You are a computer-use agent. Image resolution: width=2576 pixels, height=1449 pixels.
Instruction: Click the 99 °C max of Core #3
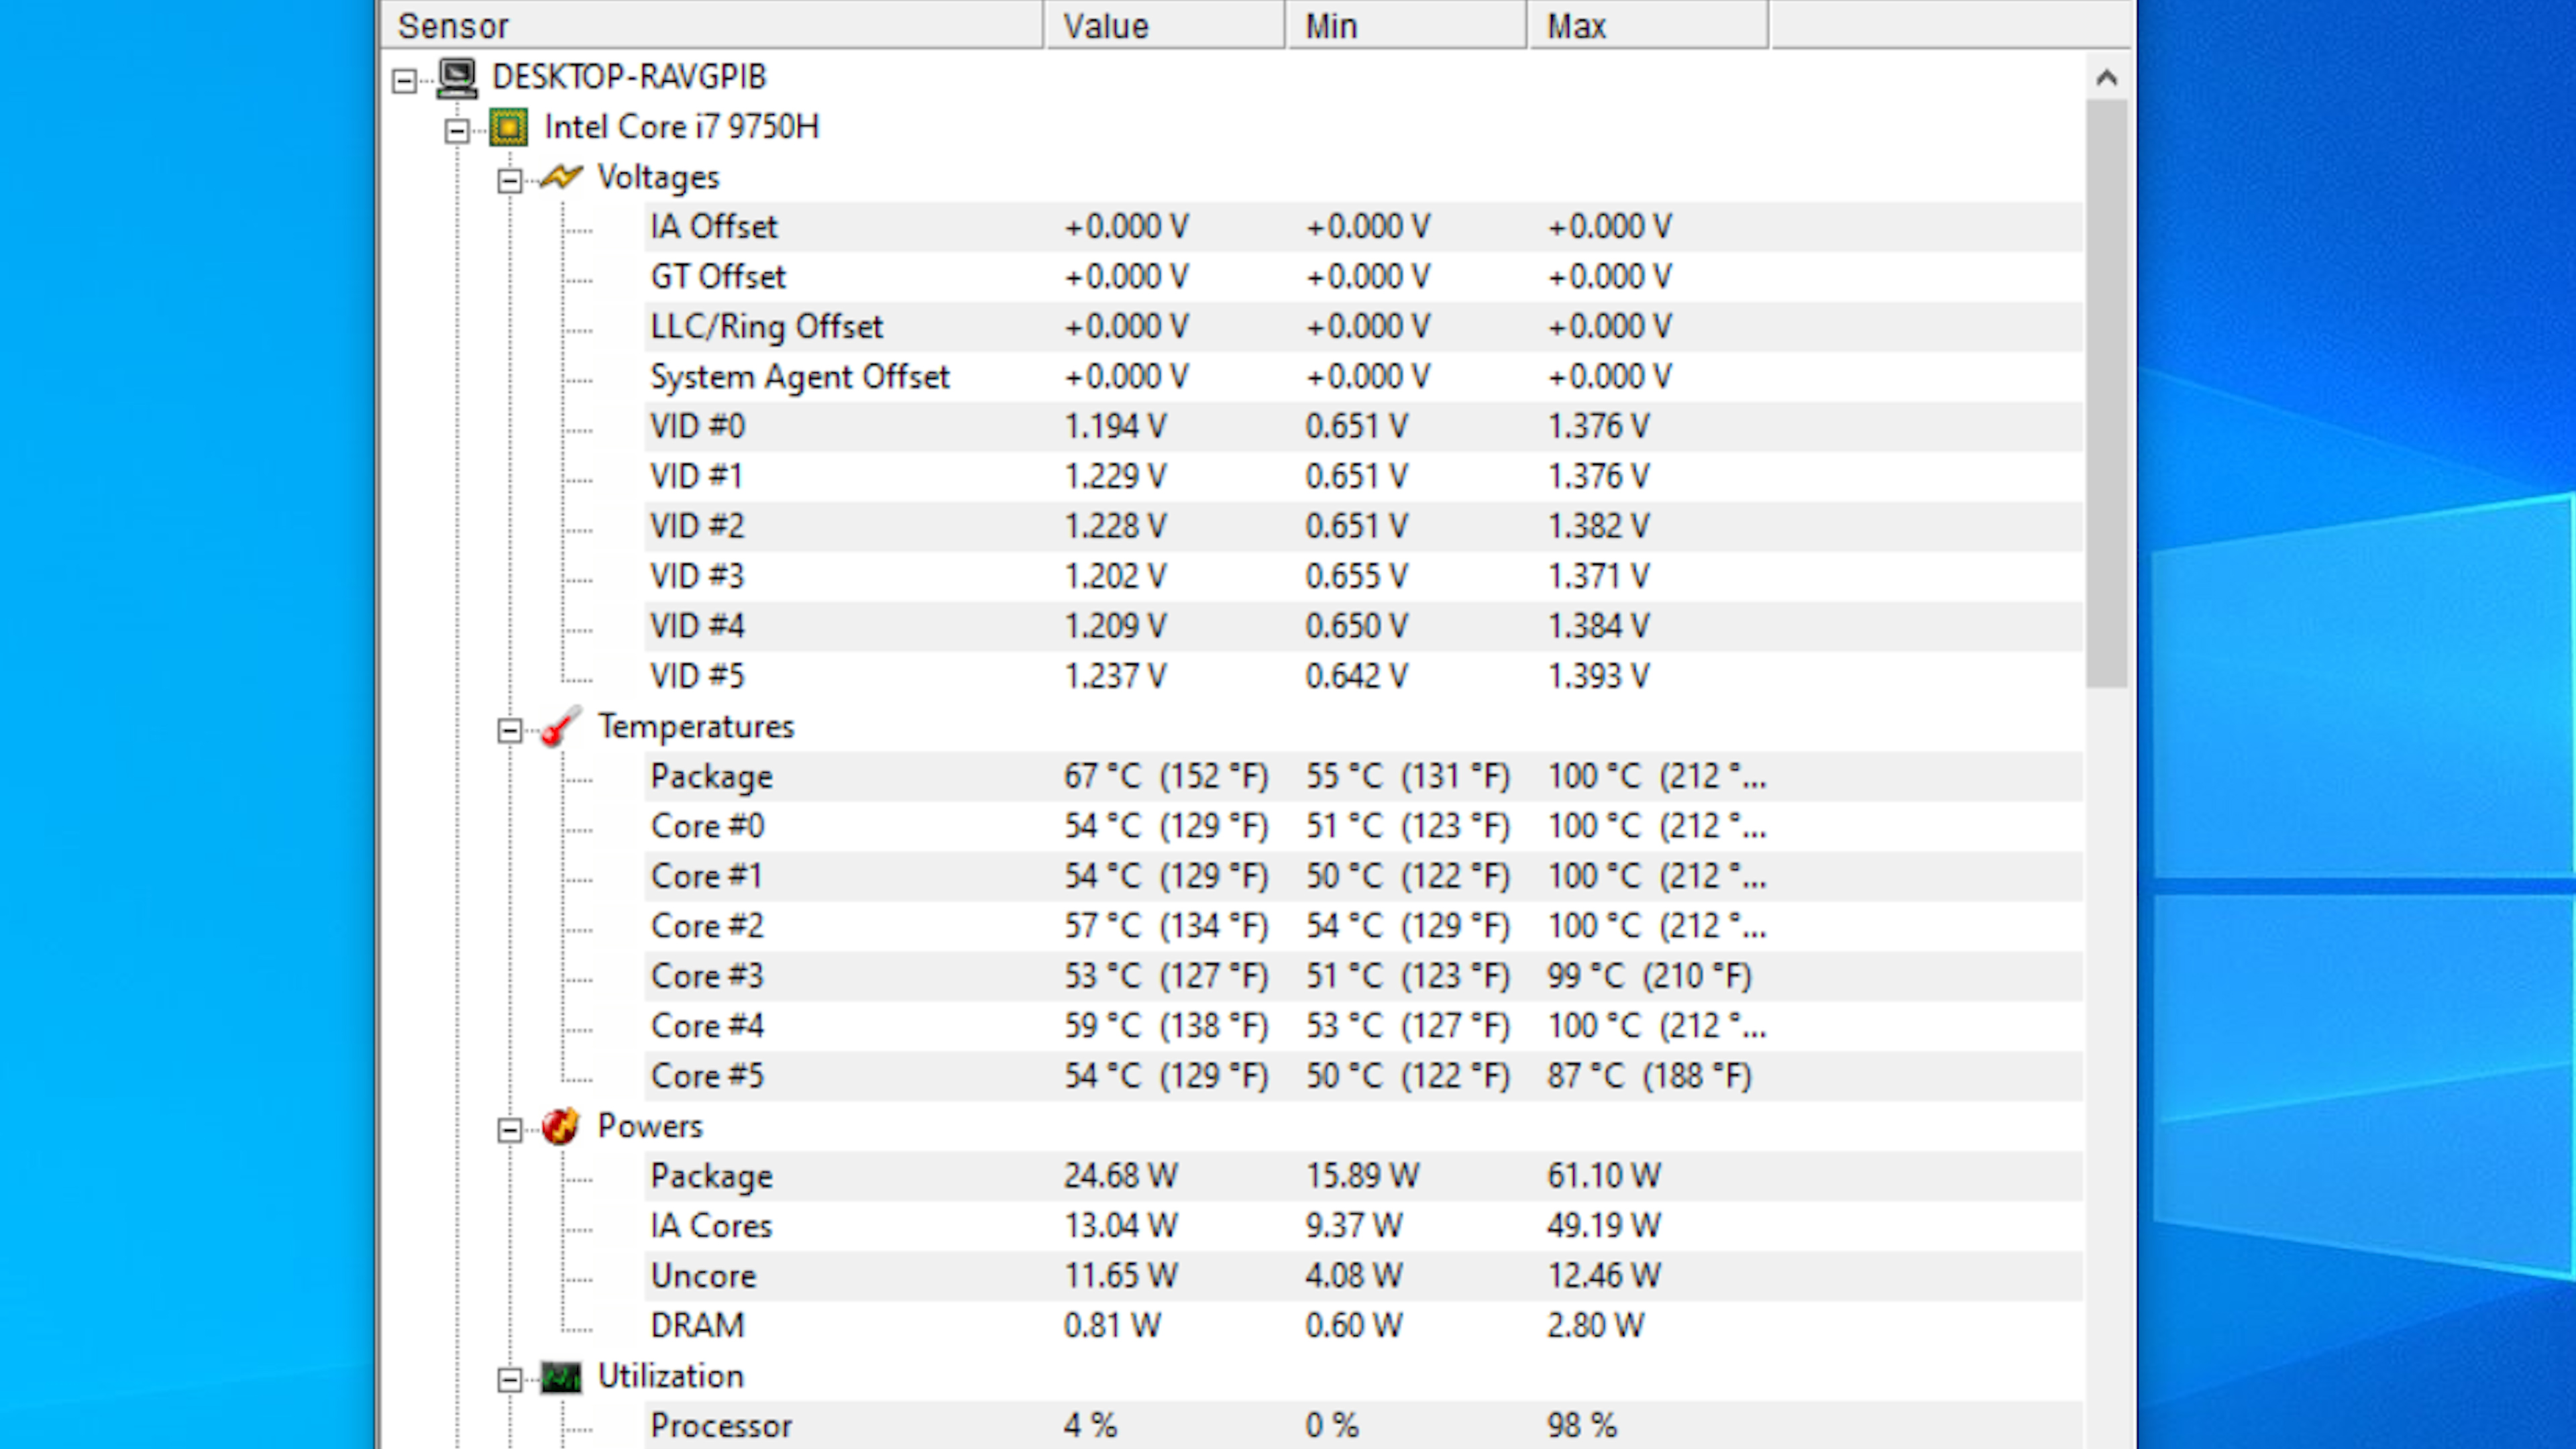pyautogui.click(x=1649, y=977)
